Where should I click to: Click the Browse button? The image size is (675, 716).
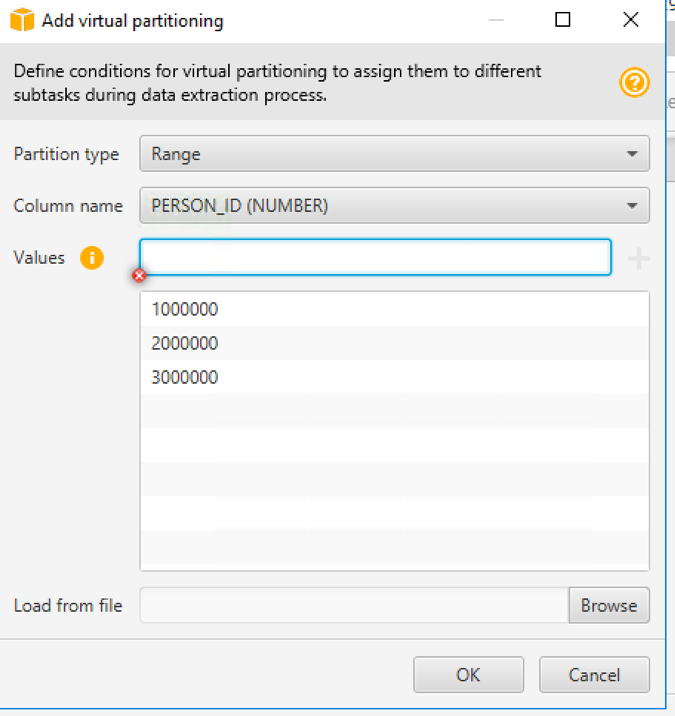point(609,605)
